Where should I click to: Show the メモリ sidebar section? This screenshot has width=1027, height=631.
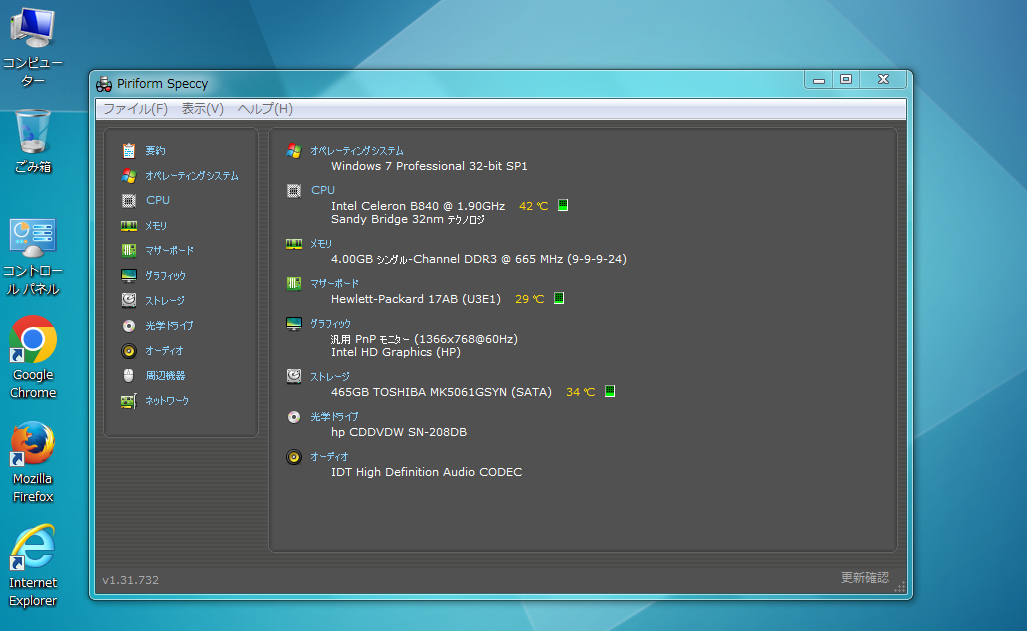(156, 225)
